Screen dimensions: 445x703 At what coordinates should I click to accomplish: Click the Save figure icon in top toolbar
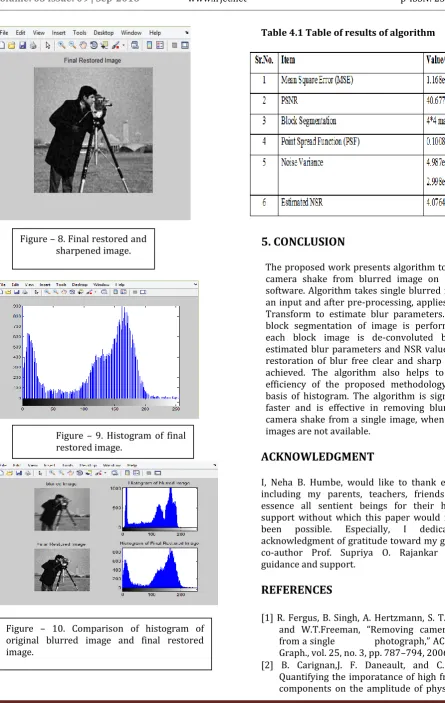point(22,45)
